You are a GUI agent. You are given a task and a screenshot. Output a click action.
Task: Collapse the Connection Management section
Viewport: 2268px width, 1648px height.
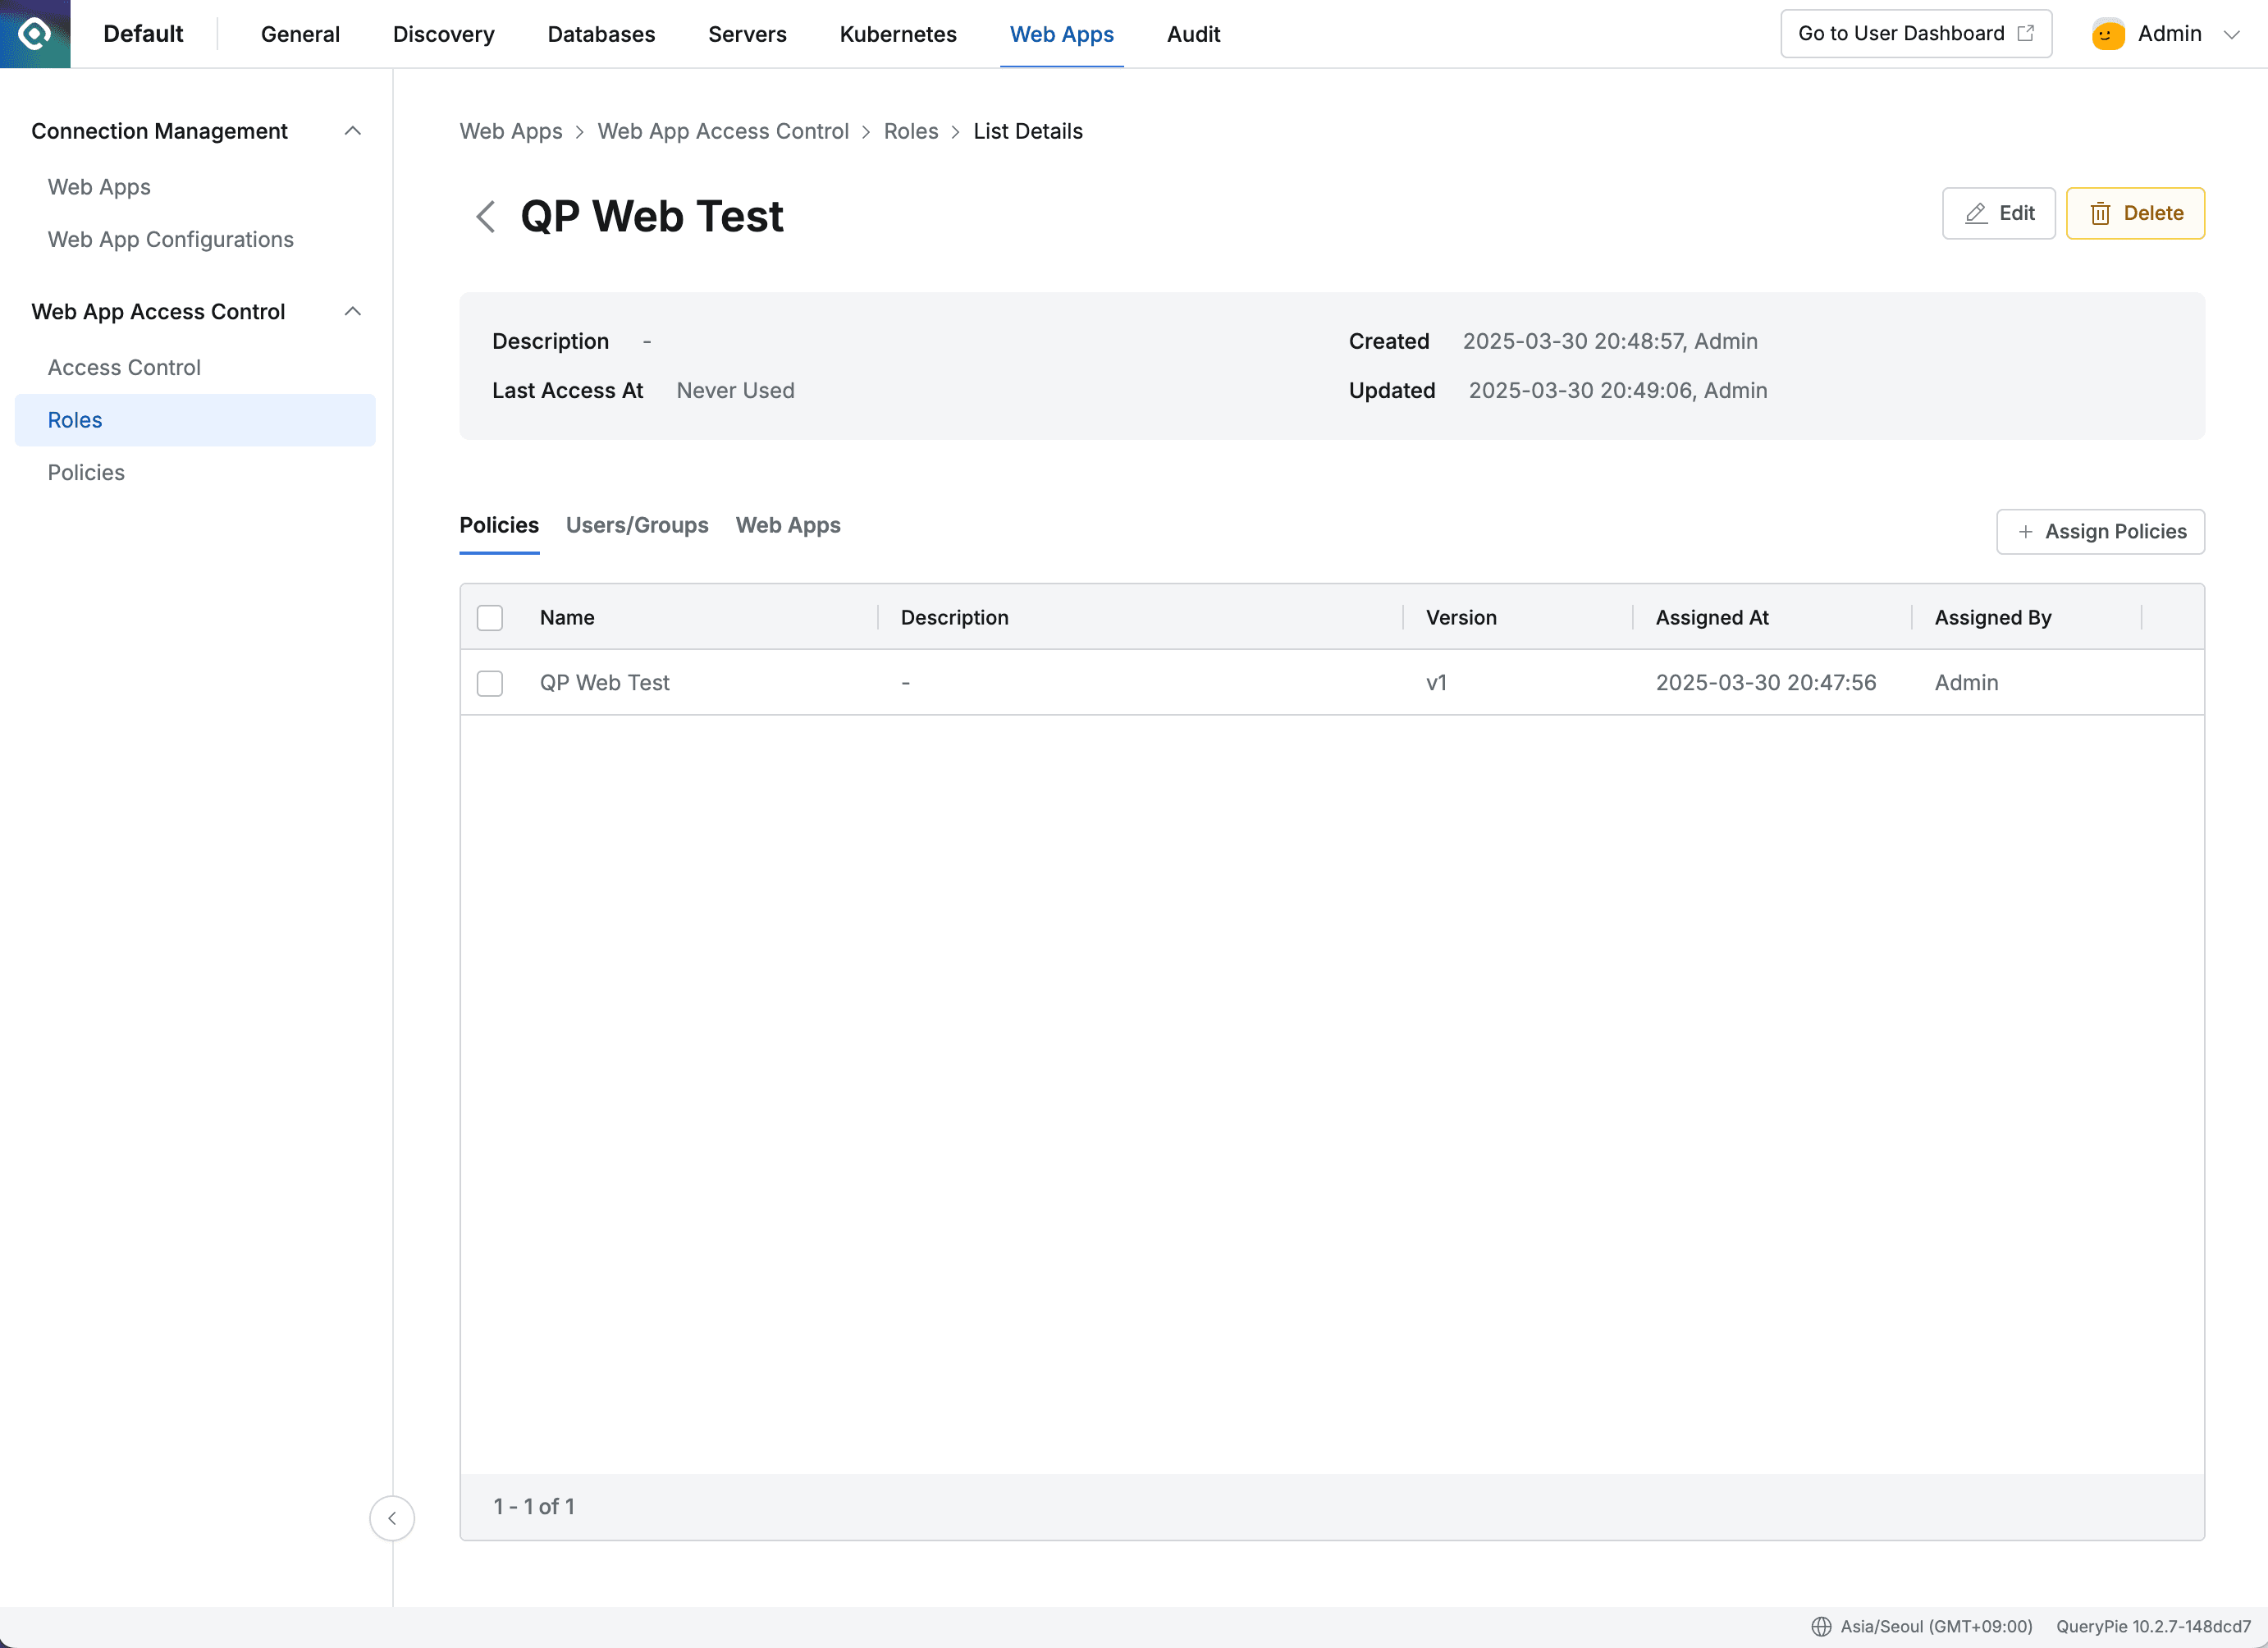pos(352,130)
